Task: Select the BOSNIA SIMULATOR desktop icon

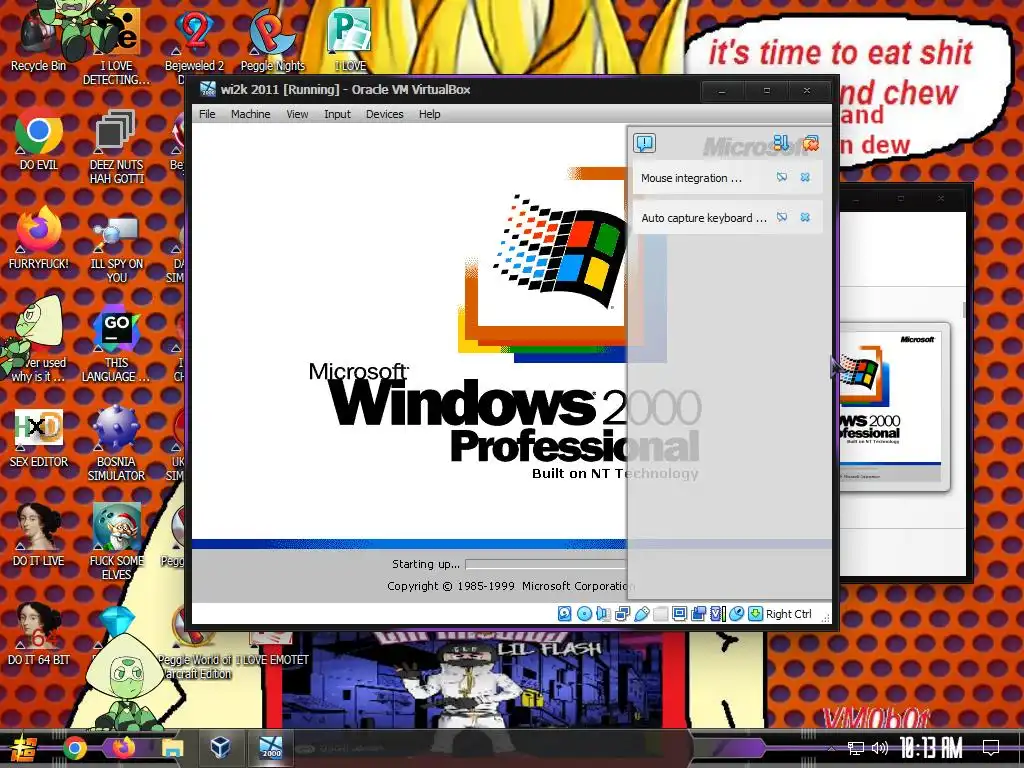Action: (116, 444)
